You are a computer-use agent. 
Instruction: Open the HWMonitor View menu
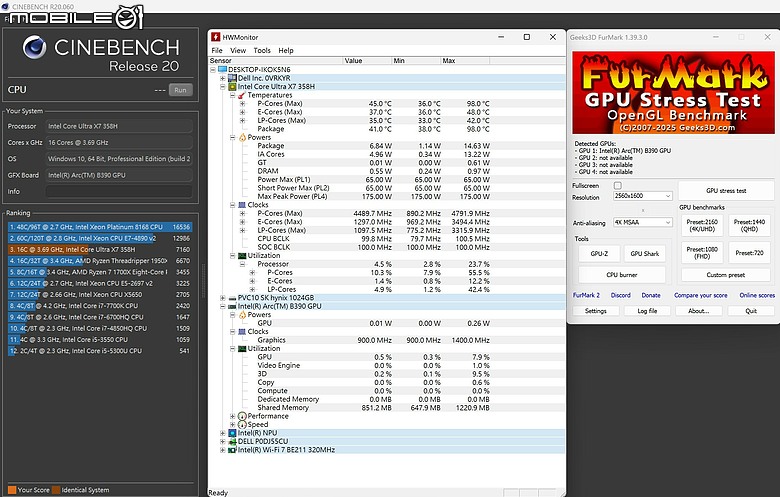point(238,50)
